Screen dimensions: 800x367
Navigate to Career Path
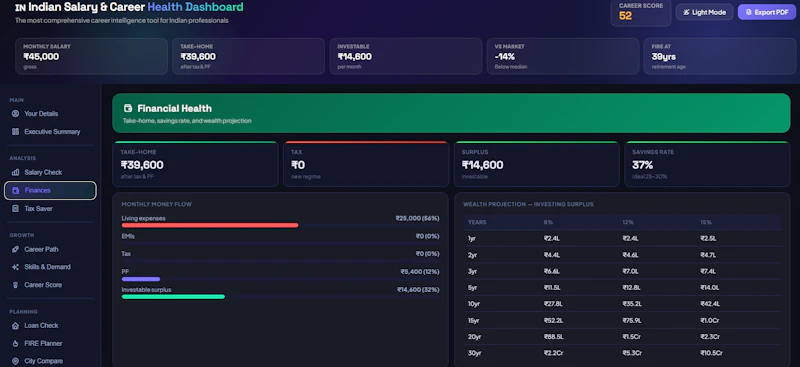tap(50, 250)
